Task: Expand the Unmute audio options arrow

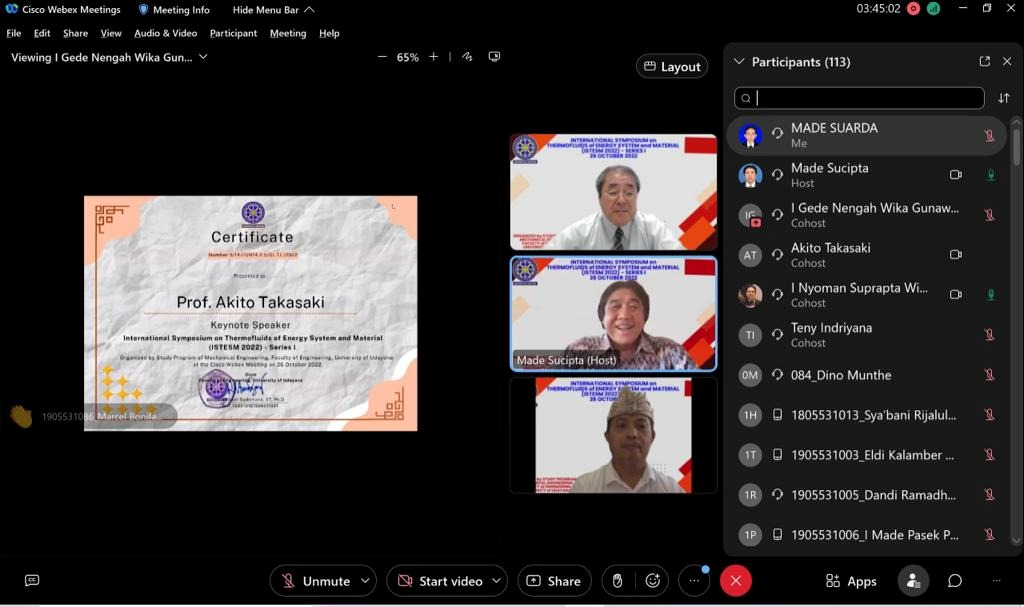Action: click(365, 581)
